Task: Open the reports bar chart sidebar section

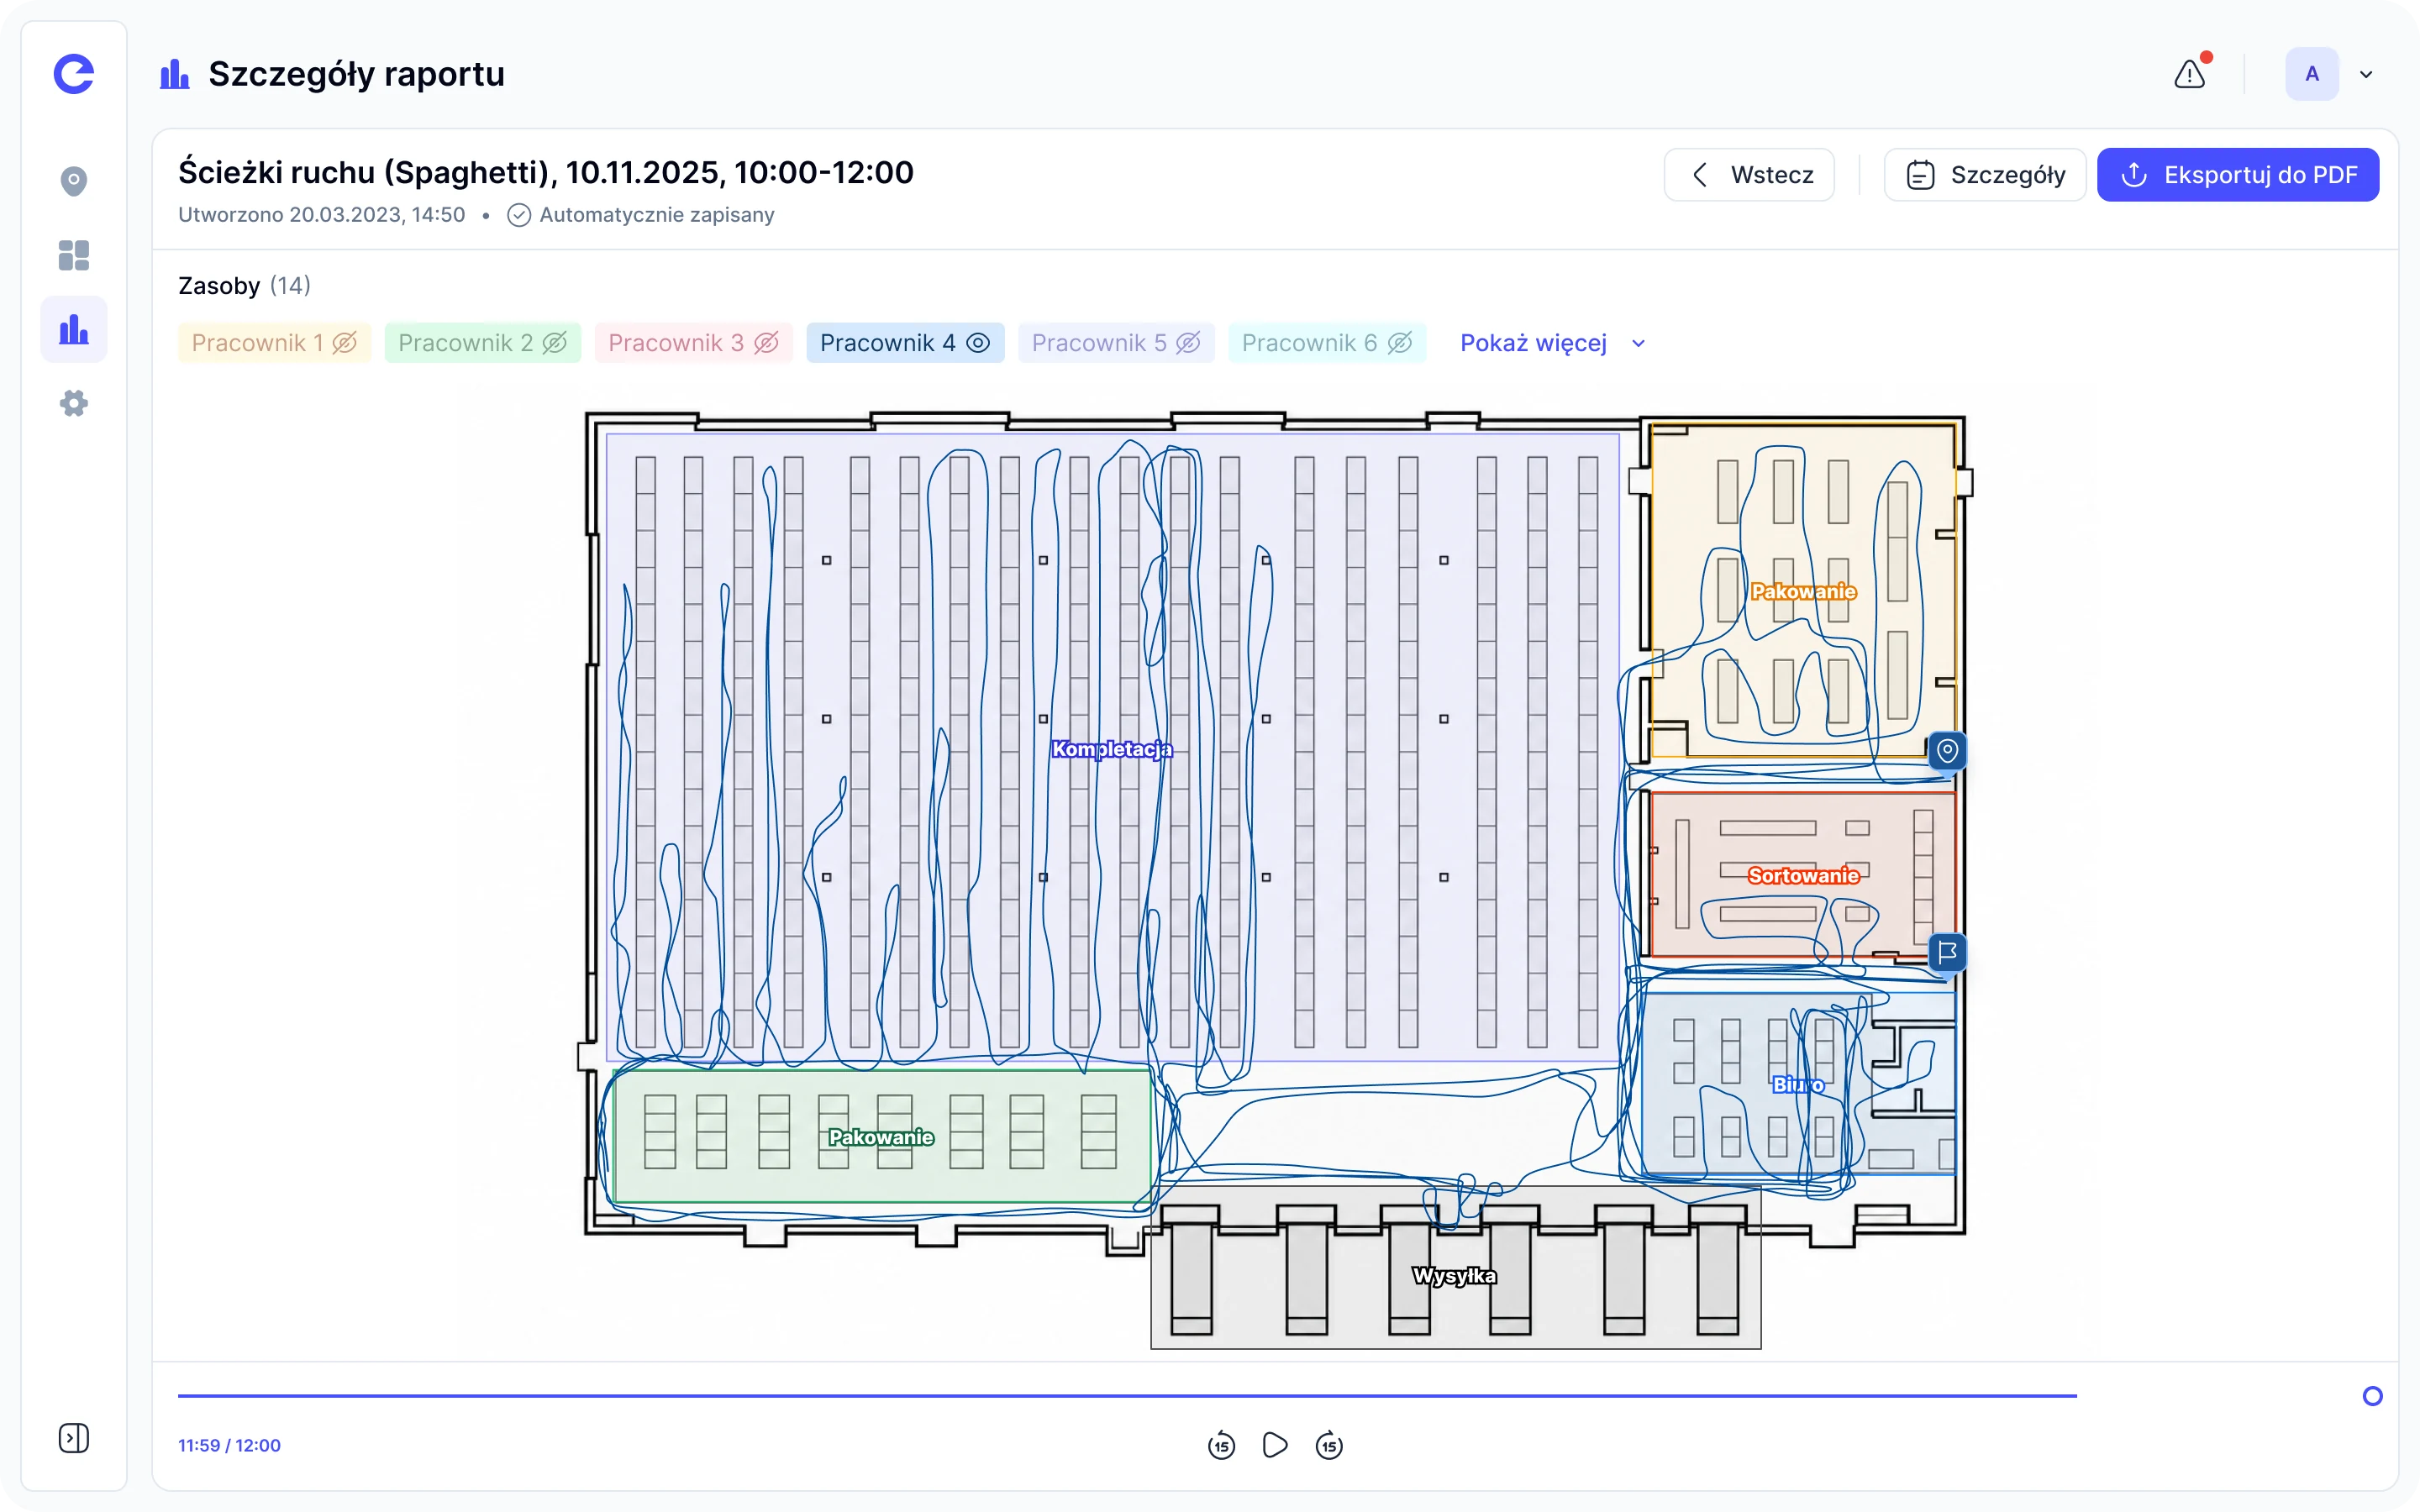Action: (x=74, y=329)
